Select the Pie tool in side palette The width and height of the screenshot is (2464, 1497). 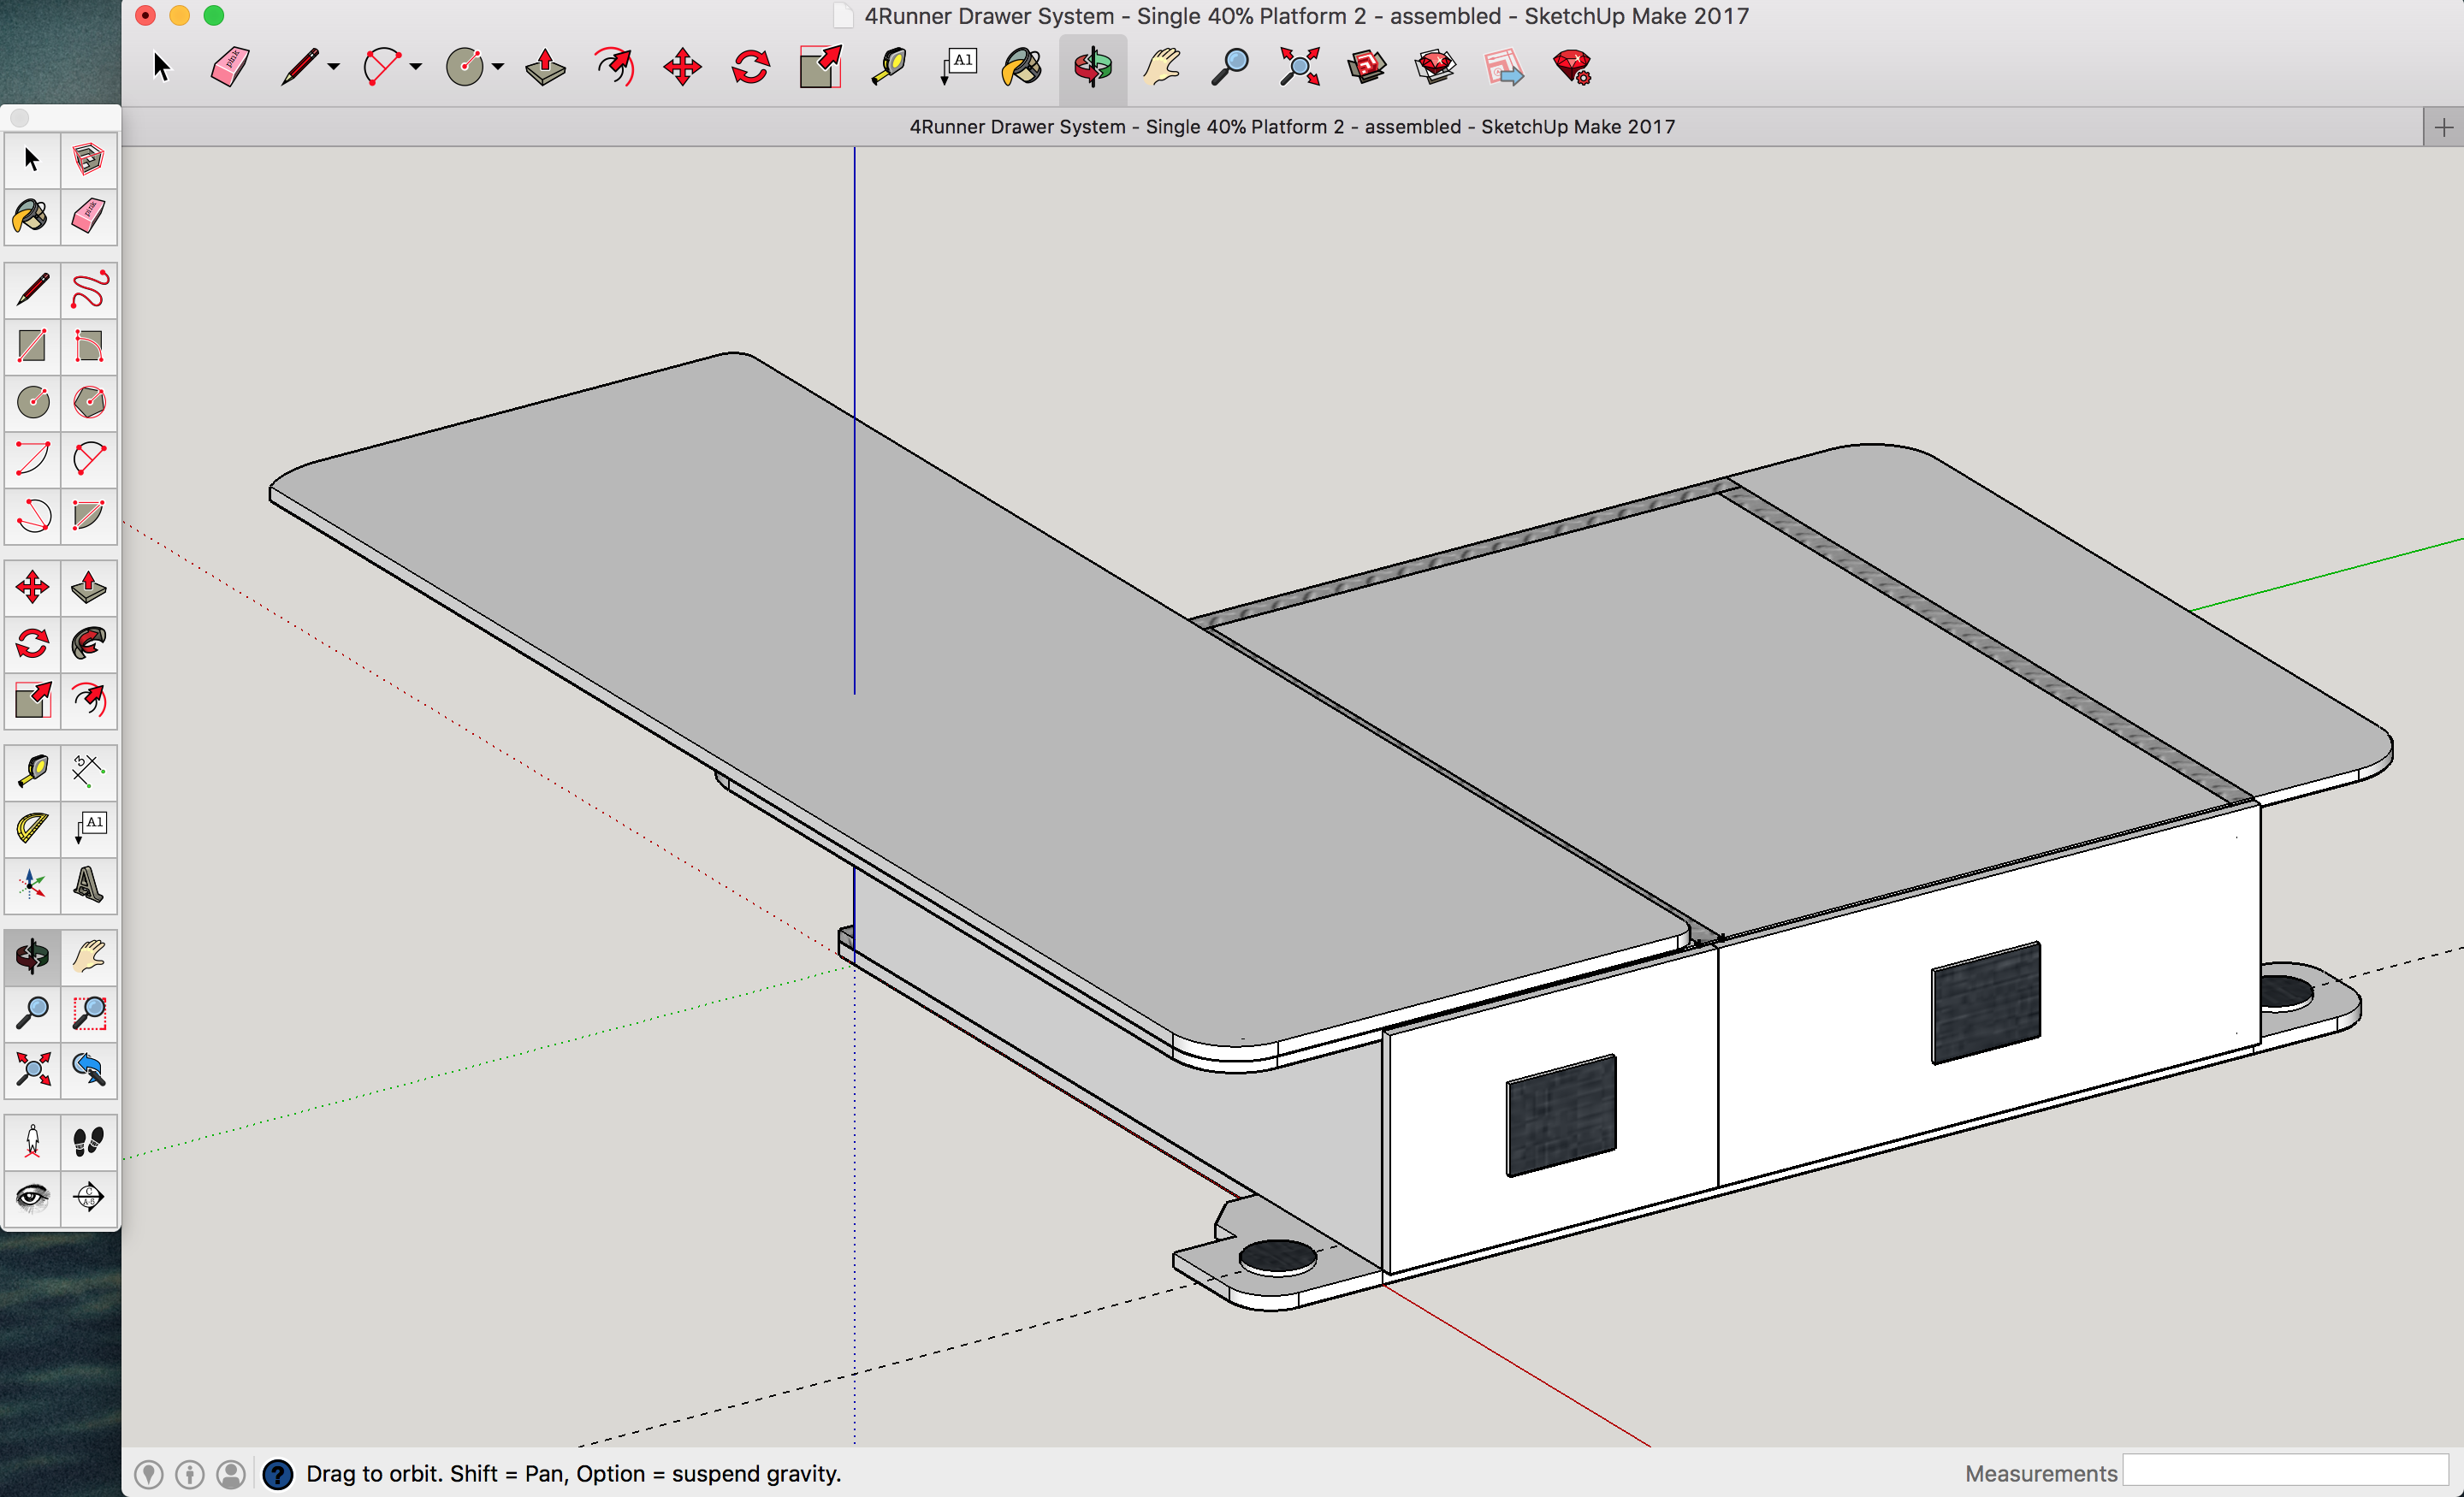tap(89, 515)
